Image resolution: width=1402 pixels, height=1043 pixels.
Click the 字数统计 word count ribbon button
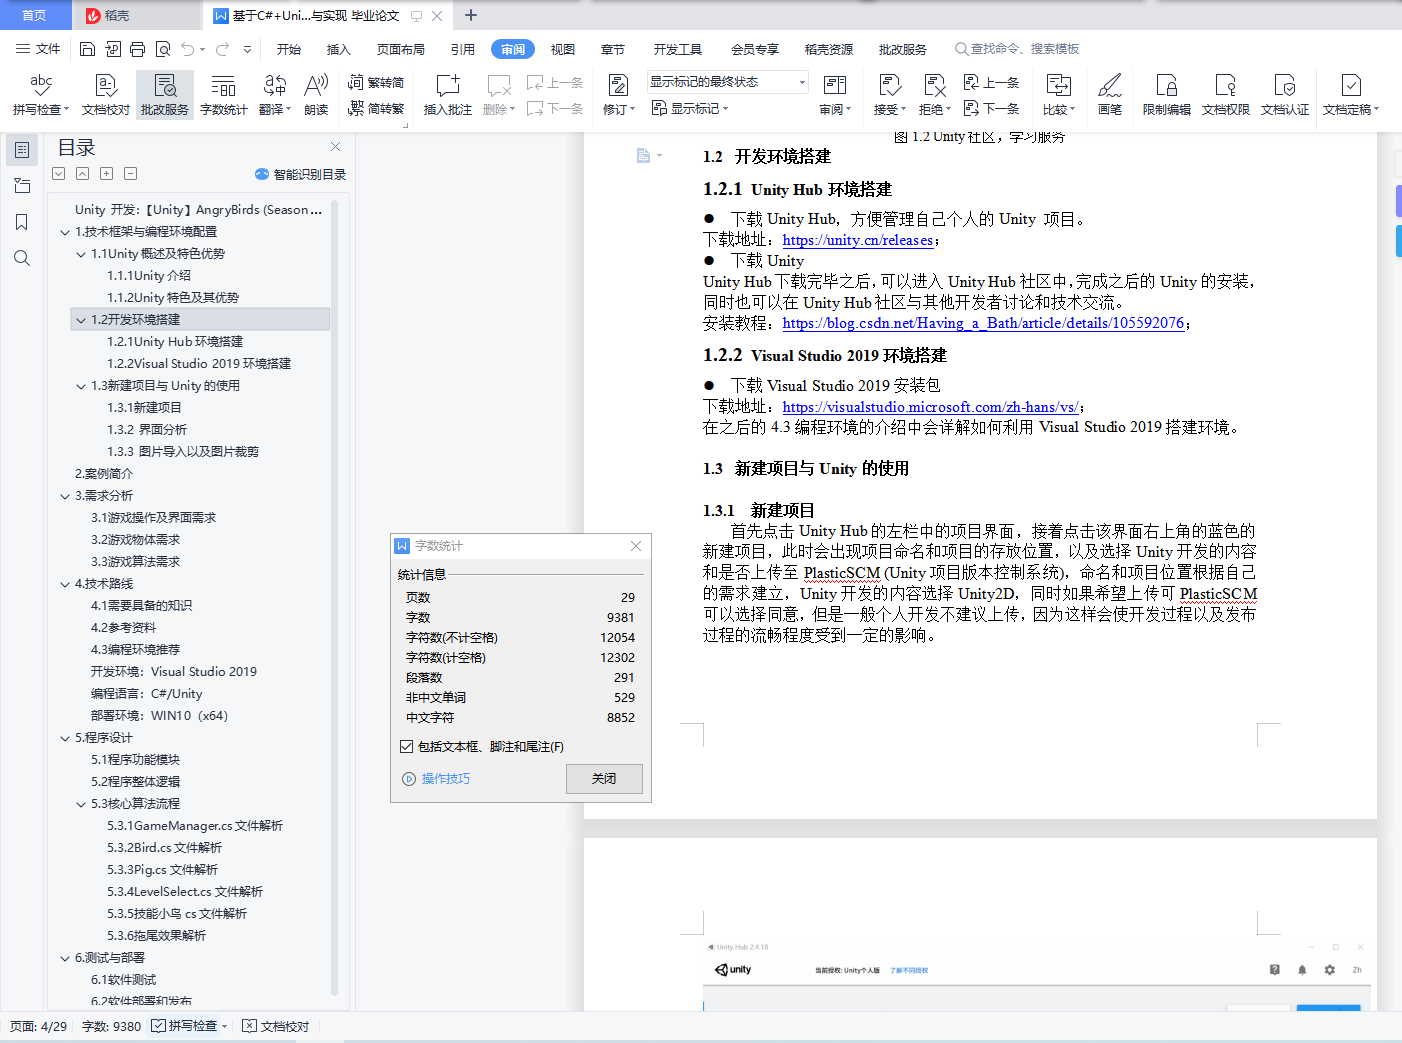tap(224, 95)
